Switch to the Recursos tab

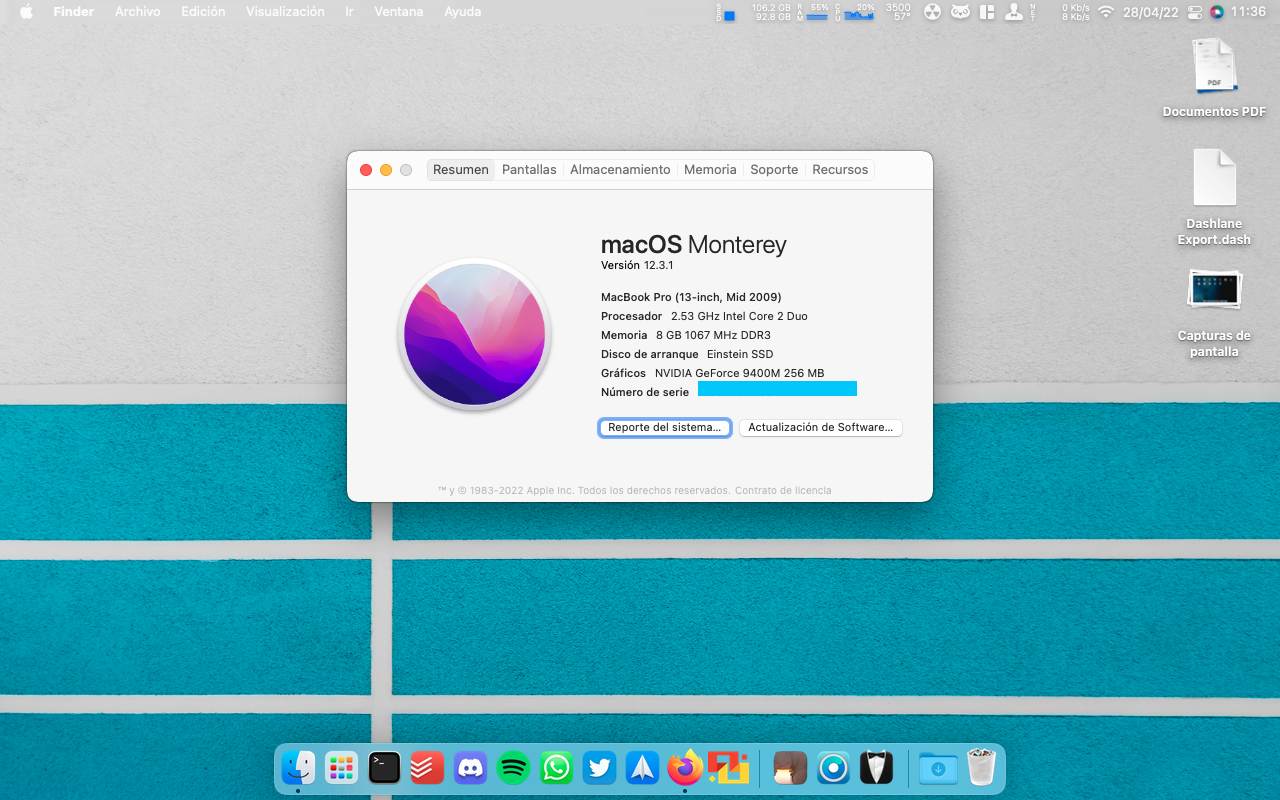840,170
